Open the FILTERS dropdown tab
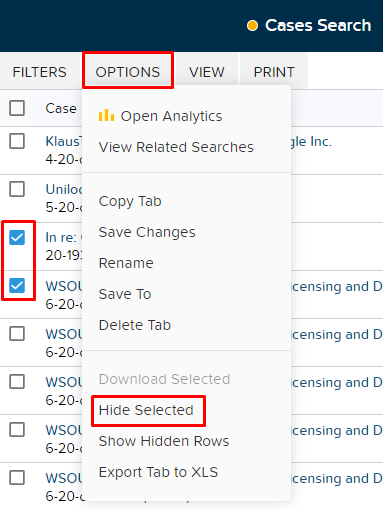The height and width of the screenshot is (510, 383). pyautogui.click(x=40, y=72)
